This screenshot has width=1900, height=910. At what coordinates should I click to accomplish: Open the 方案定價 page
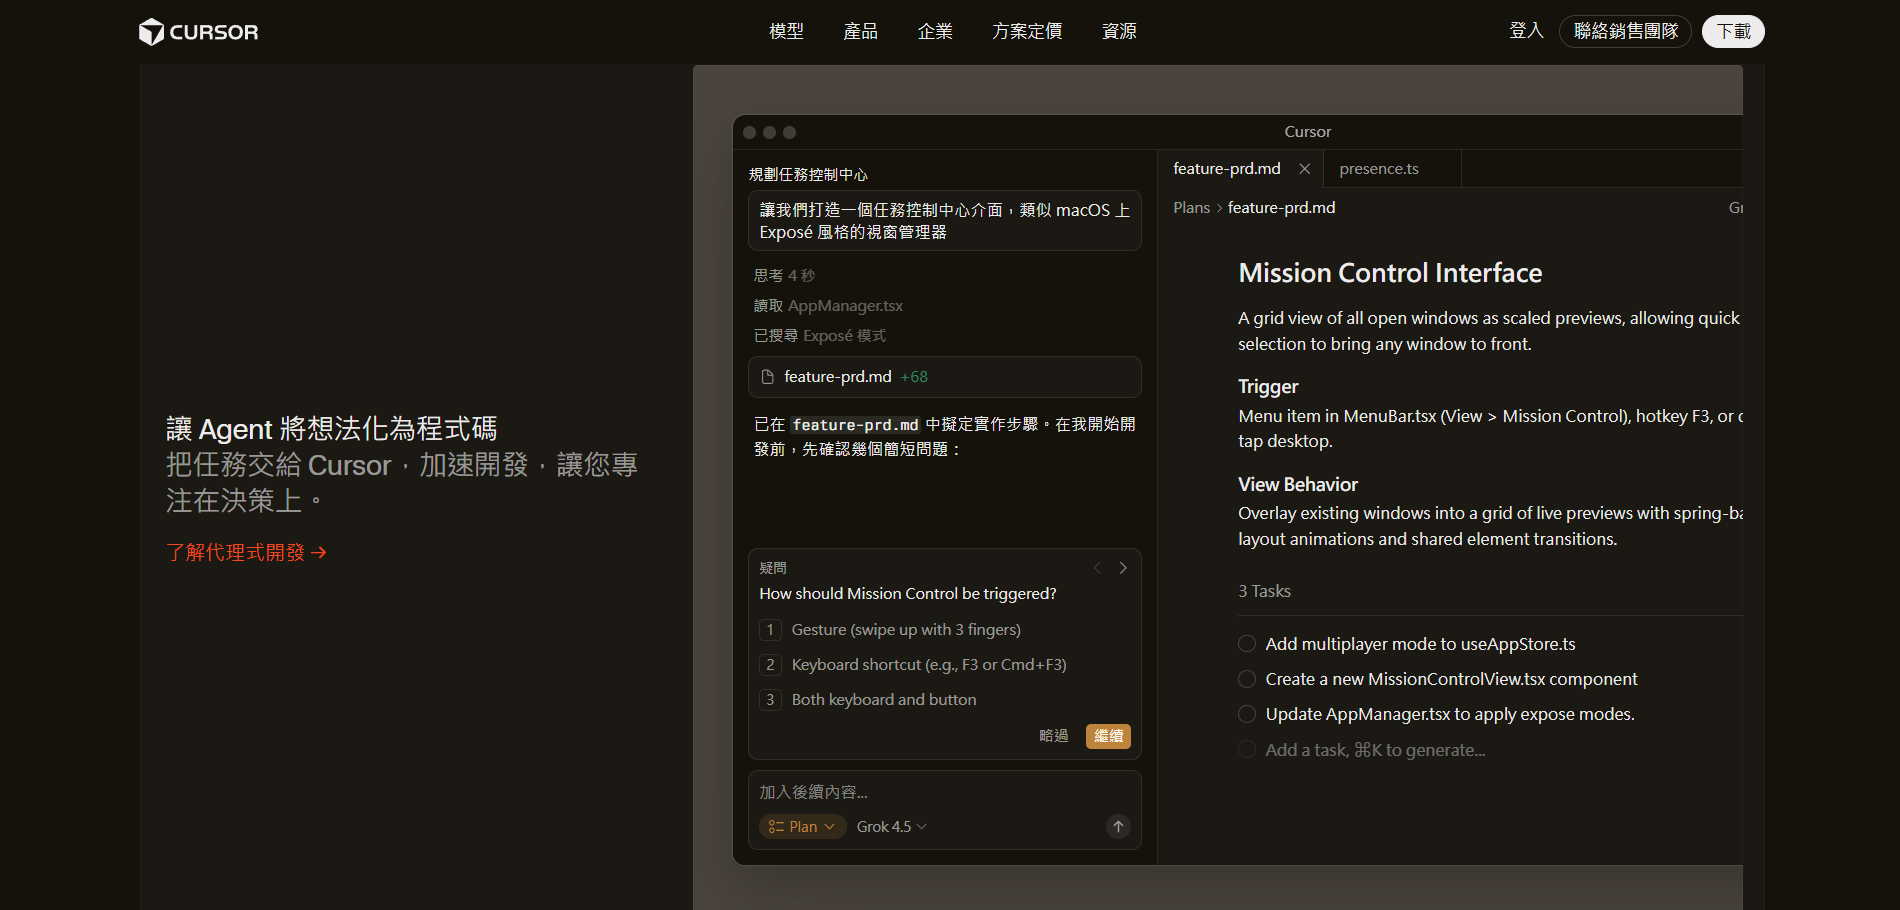tap(1027, 31)
